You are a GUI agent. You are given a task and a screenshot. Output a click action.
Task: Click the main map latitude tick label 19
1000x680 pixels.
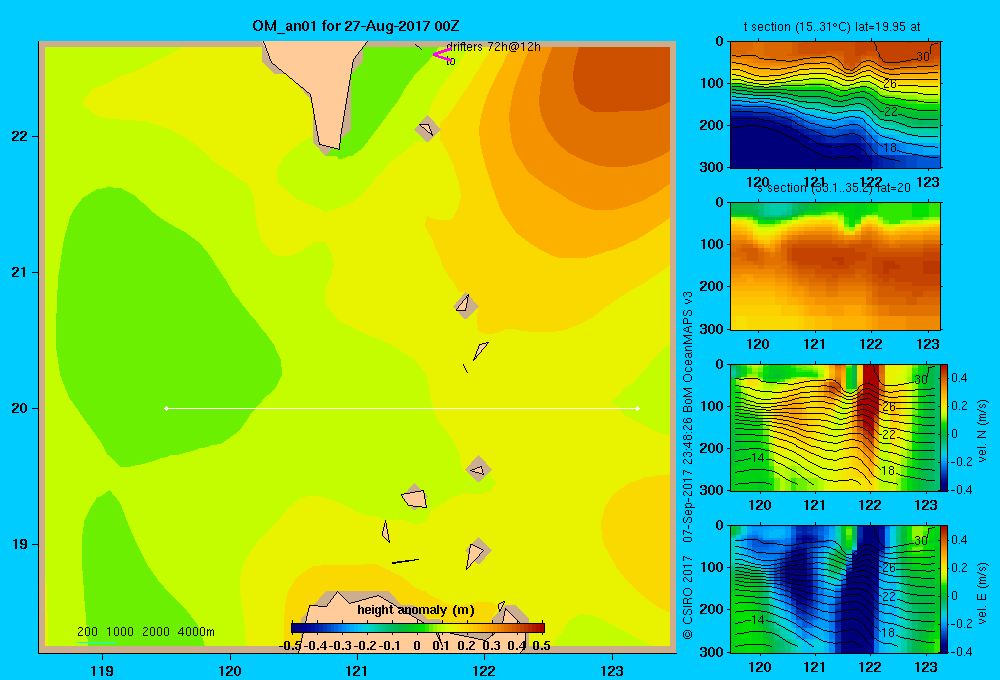pos(20,544)
